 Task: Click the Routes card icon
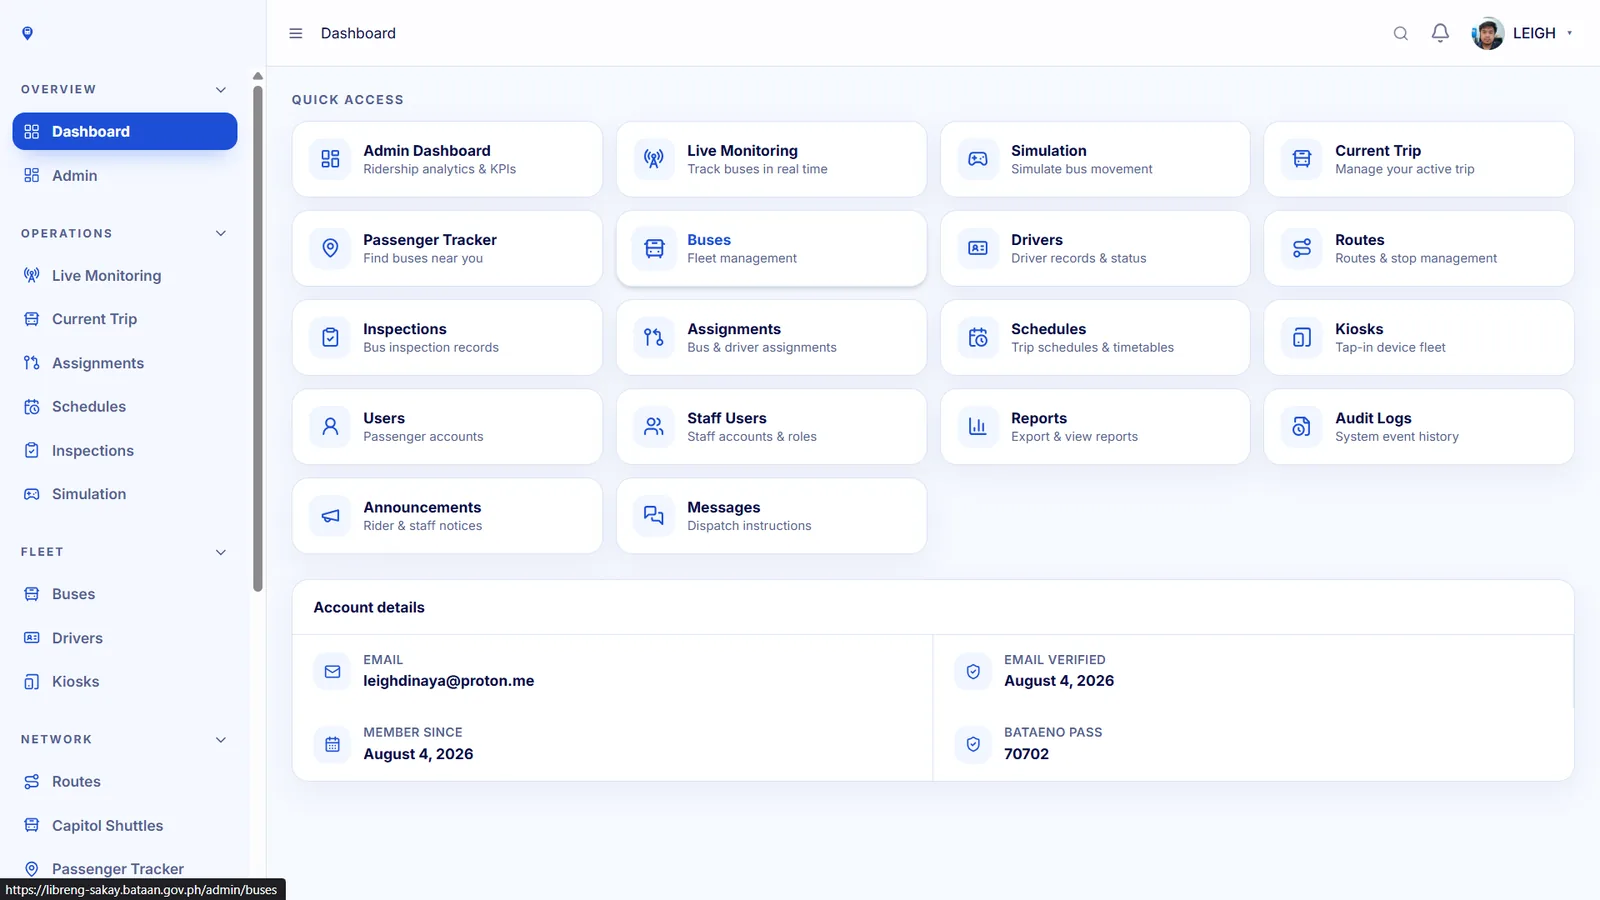click(x=1302, y=248)
